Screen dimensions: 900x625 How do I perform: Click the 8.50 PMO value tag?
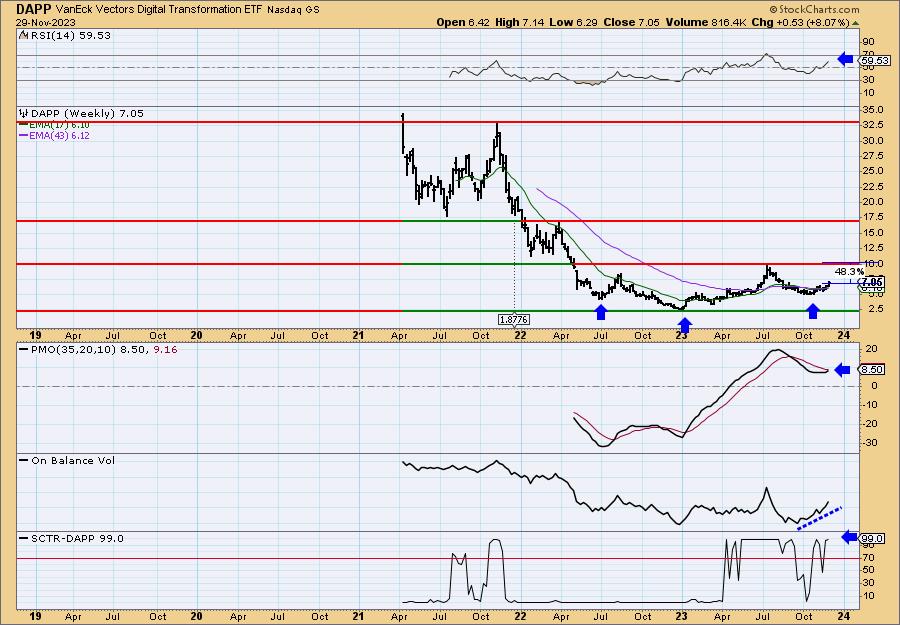(873, 370)
